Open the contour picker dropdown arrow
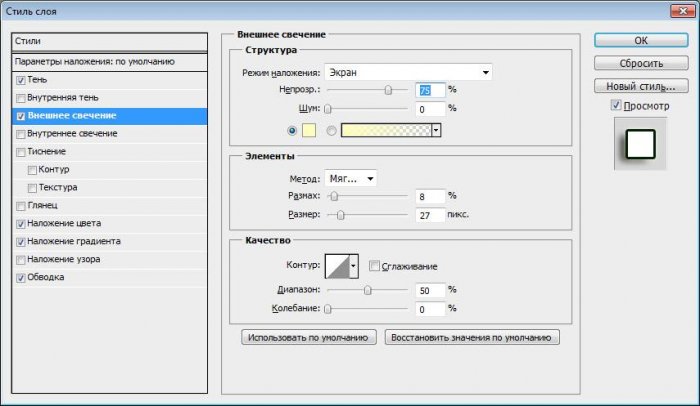 [x=354, y=265]
